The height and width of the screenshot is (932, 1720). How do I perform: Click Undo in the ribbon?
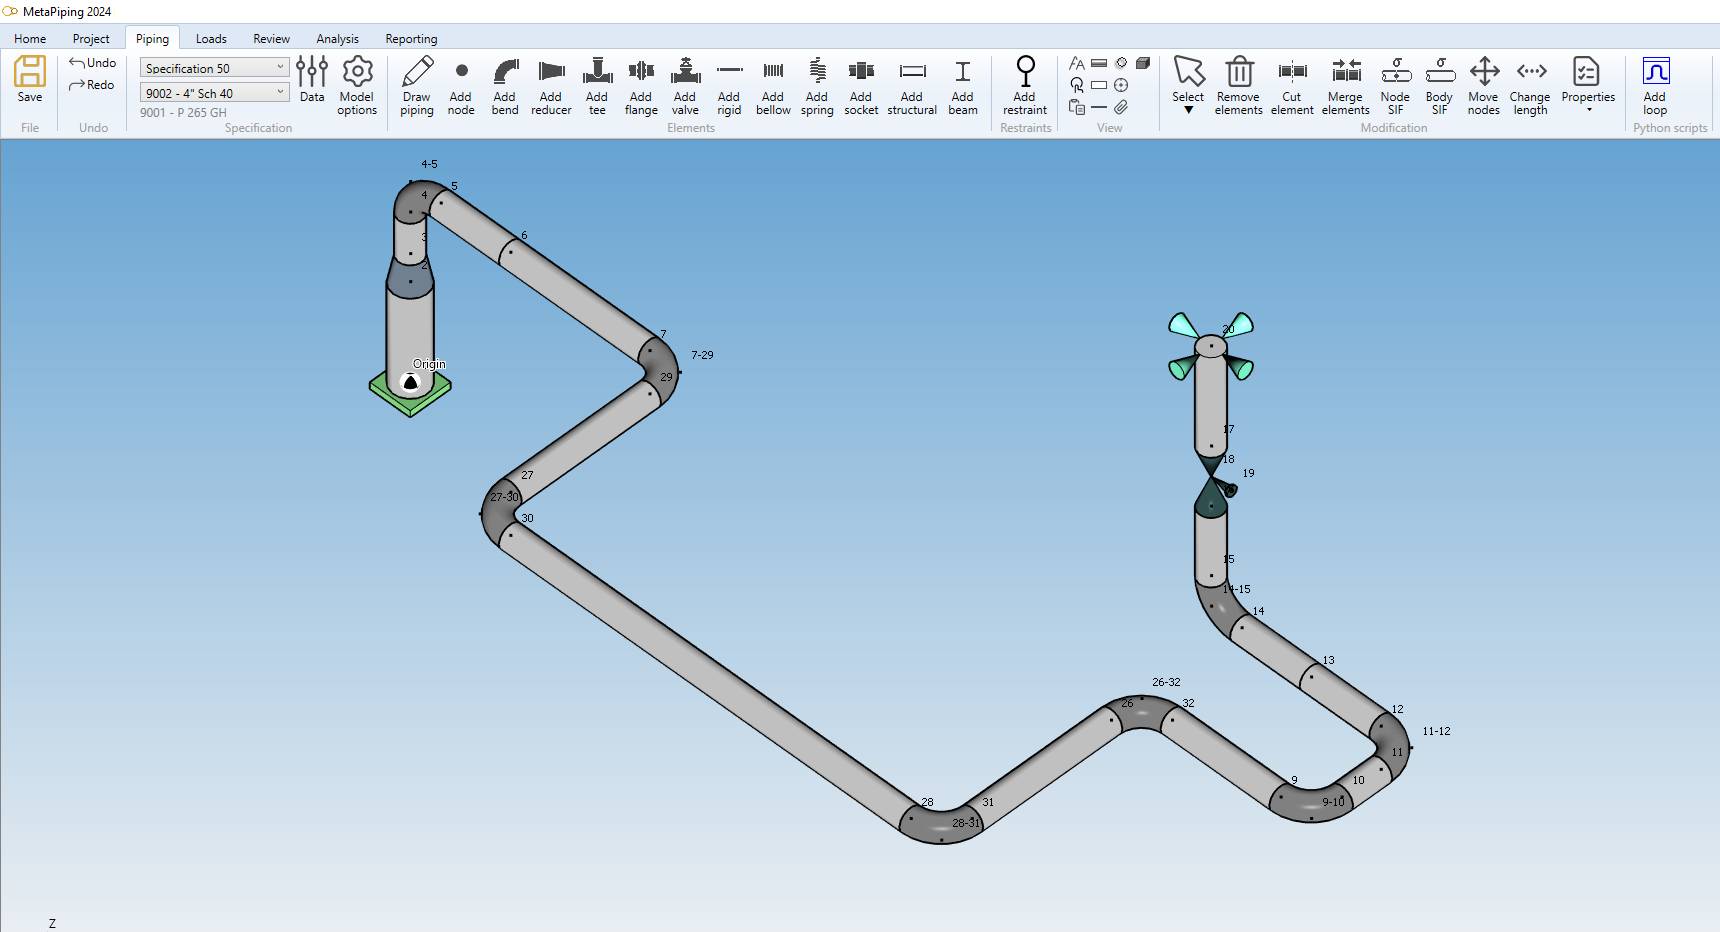tap(93, 62)
